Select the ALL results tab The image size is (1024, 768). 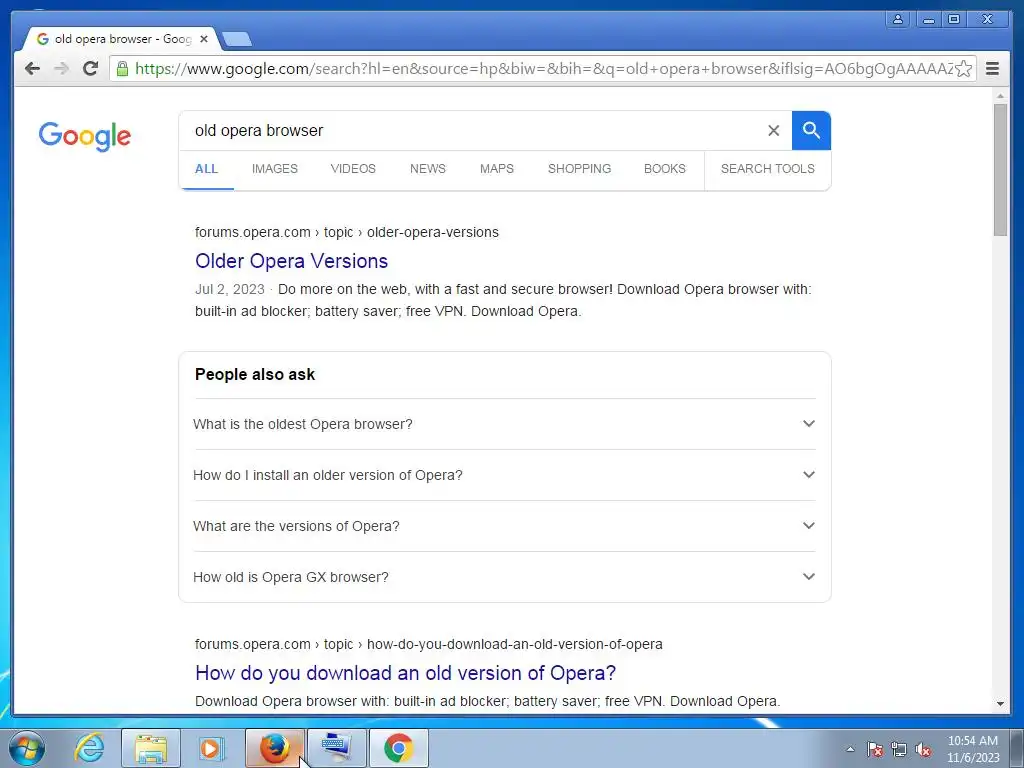coord(206,168)
